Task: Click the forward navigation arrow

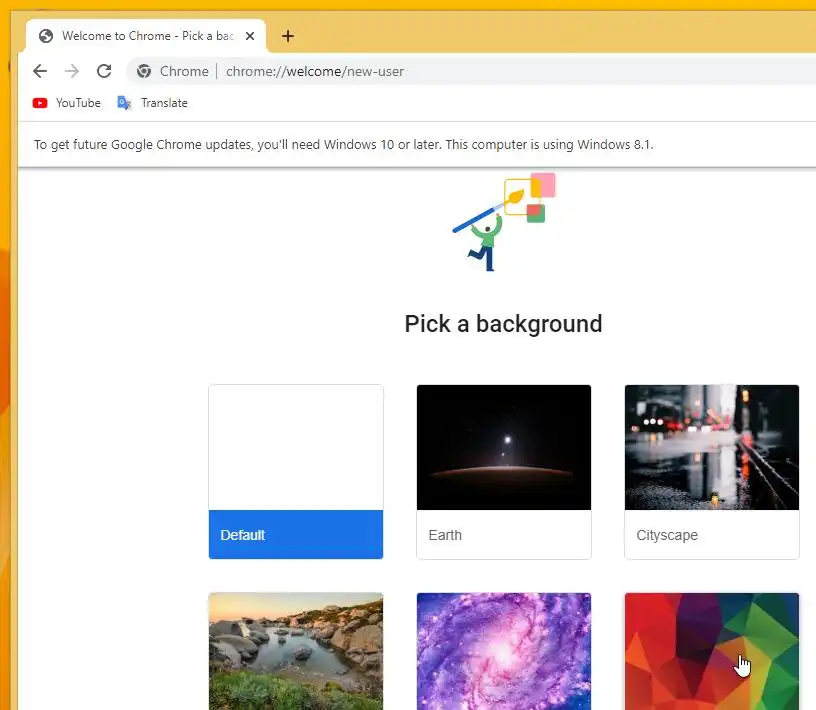Action: click(72, 71)
